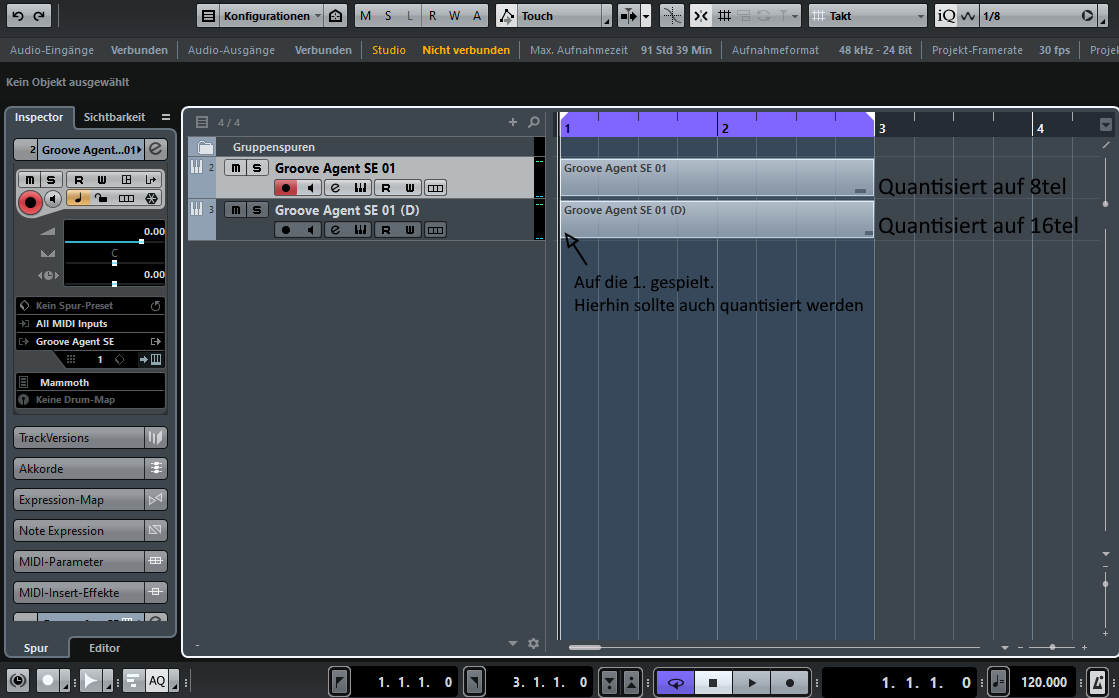This screenshot has width=1119, height=698.
Task: Open 1/8 quantize preset dropdown
Action: click(1028, 16)
